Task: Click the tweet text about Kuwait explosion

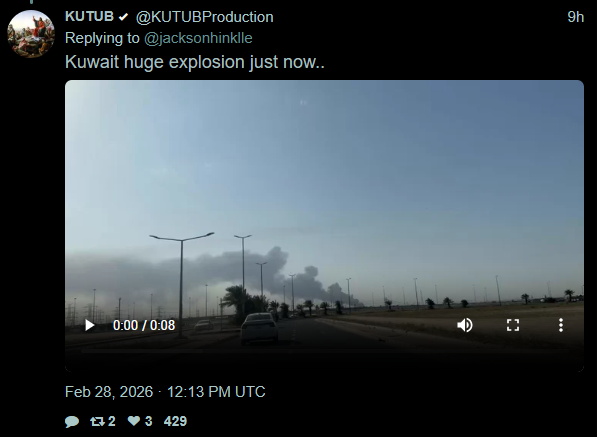Action: pyautogui.click(x=195, y=62)
